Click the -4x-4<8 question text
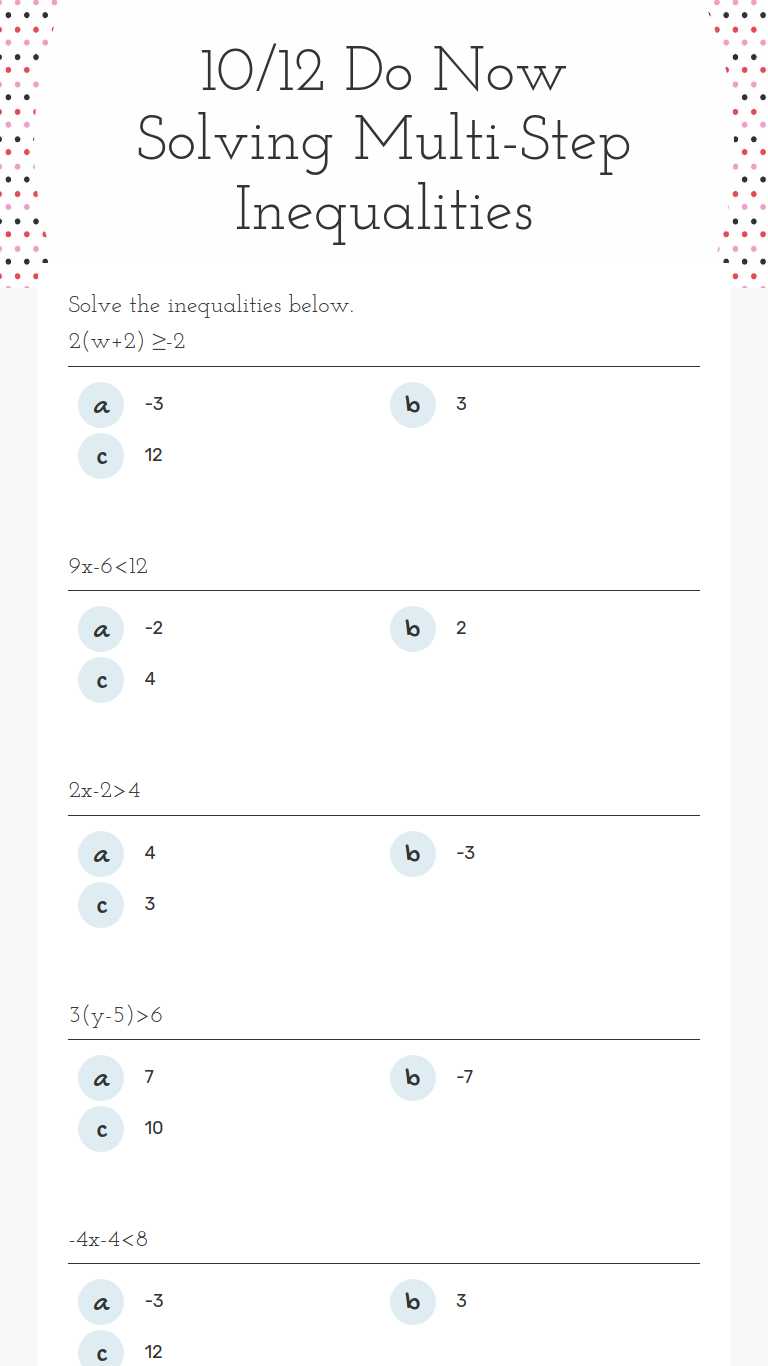Screen dimensions: 768x1366 [108, 1240]
